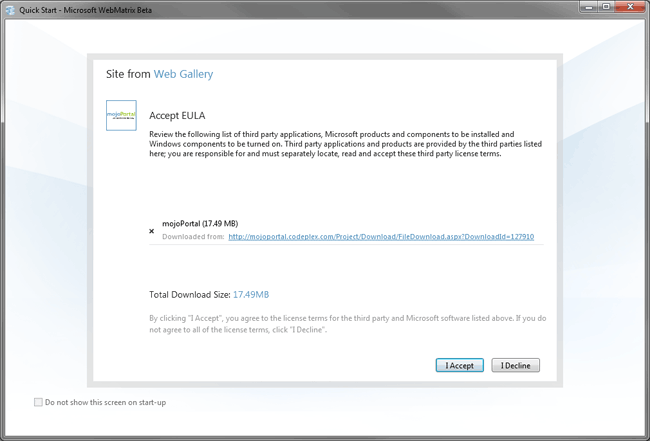Screen dimensions: 650x441
Task: Click the "Site from" heading text
Action: 128,74
